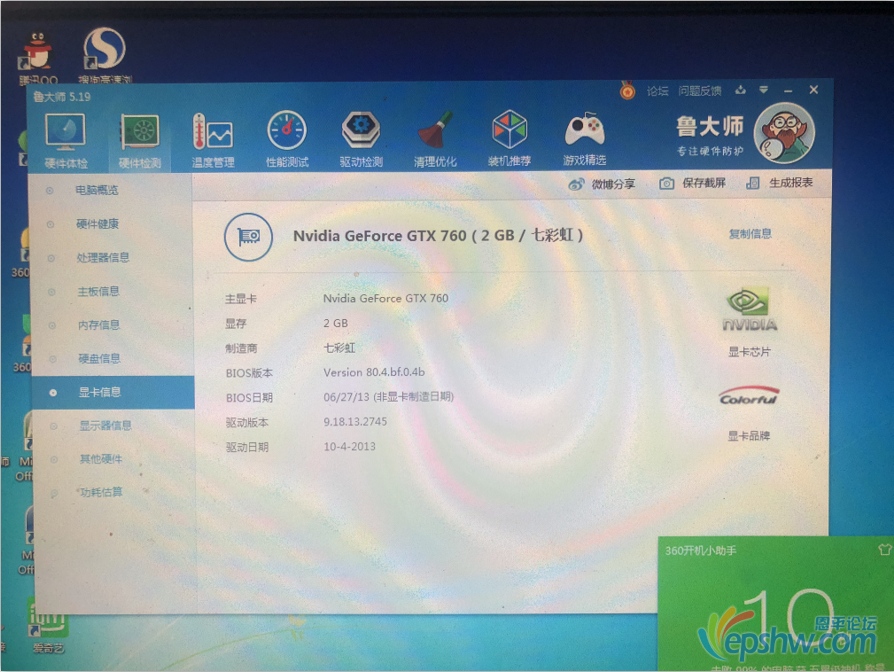The width and height of the screenshot is (894, 672).
Task: Open 爱奇艺 desktop shortcut
Action: (48, 626)
